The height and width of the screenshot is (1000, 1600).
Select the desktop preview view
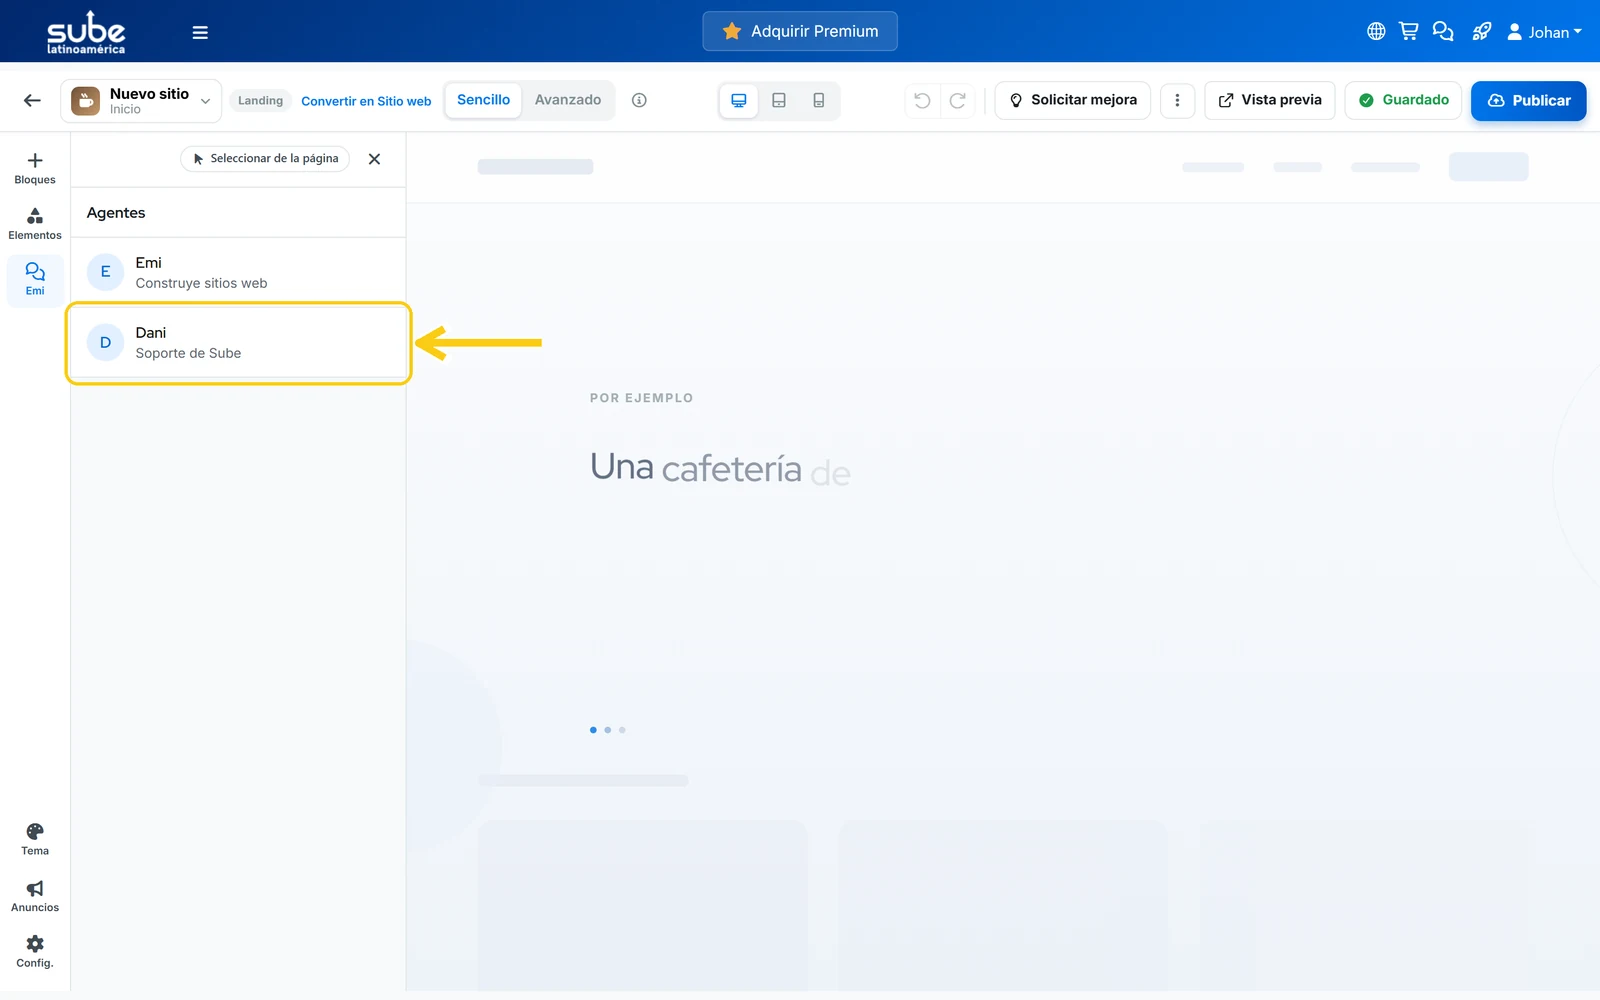click(x=739, y=100)
